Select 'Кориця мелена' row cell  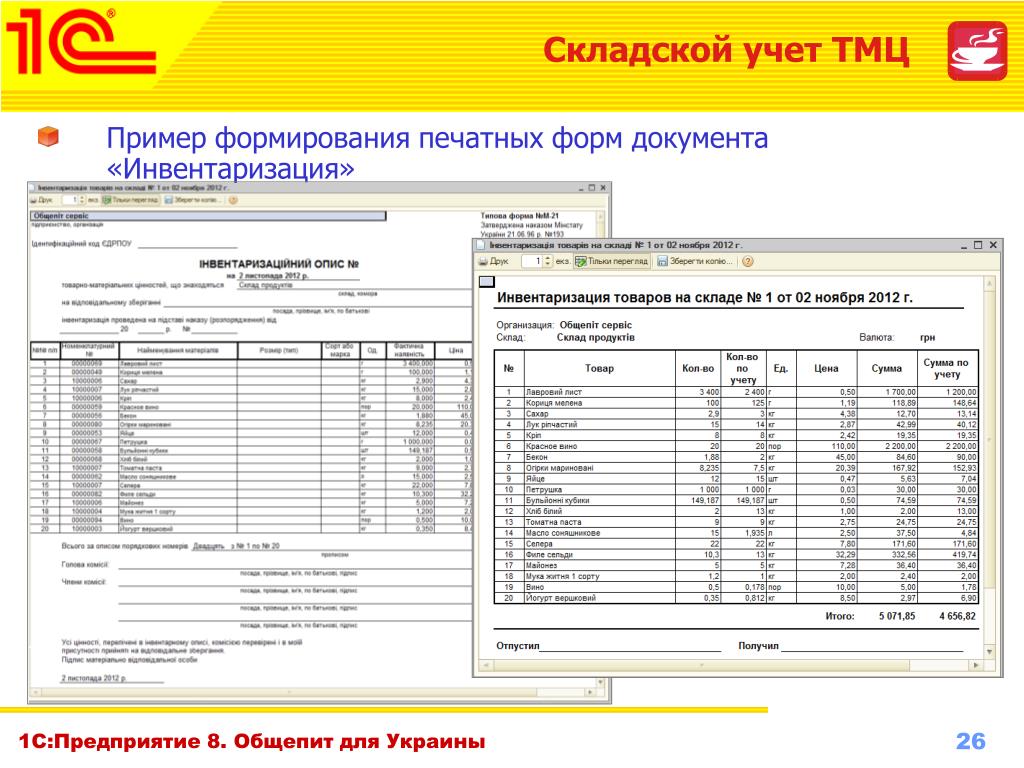tap(600, 403)
